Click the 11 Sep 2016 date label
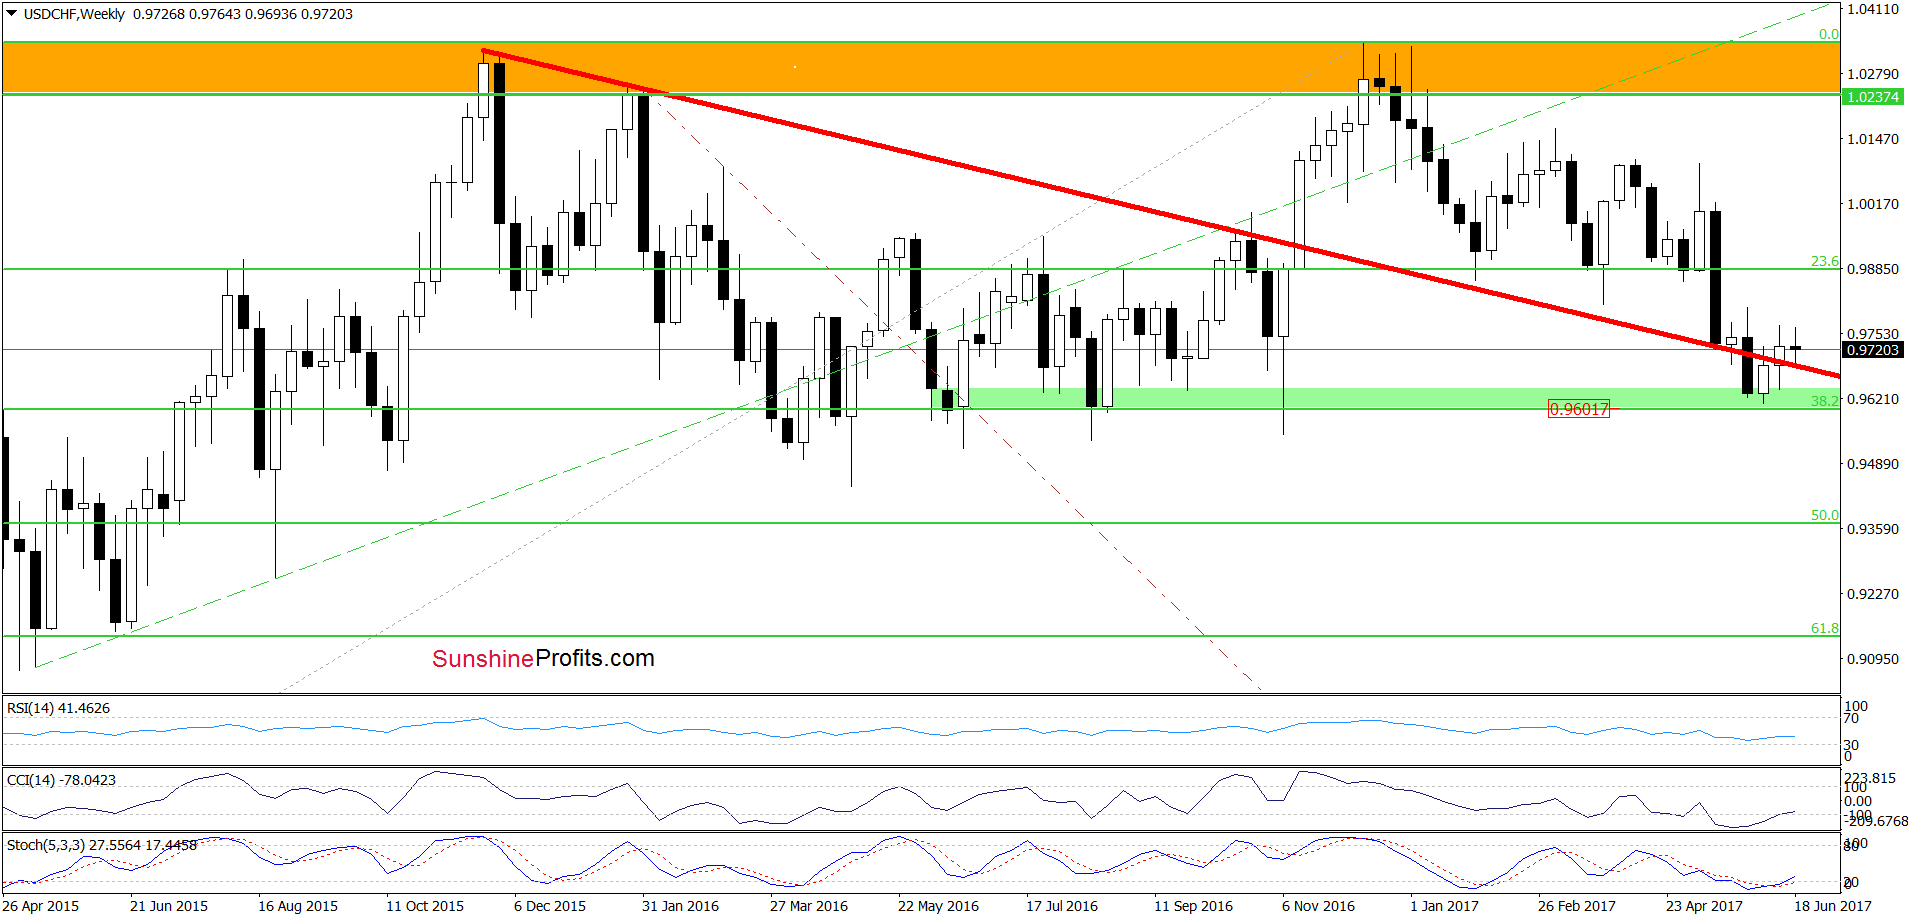 (x=1193, y=906)
